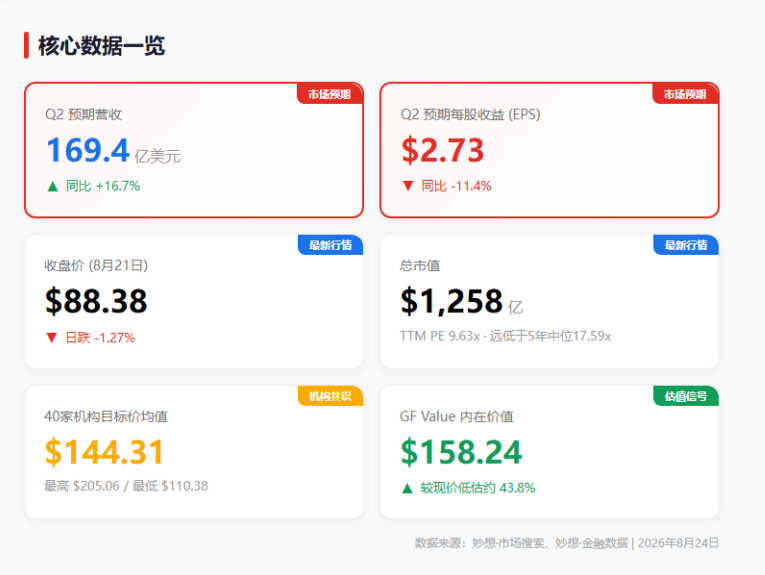This screenshot has height=575, width=765.
Task: Click the $1,258 亿 market cap value
Action: click(462, 301)
